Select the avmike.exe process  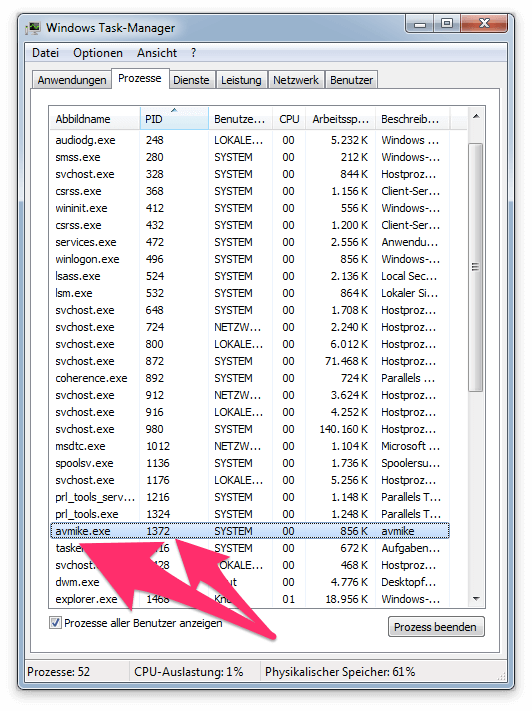click(x=249, y=531)
